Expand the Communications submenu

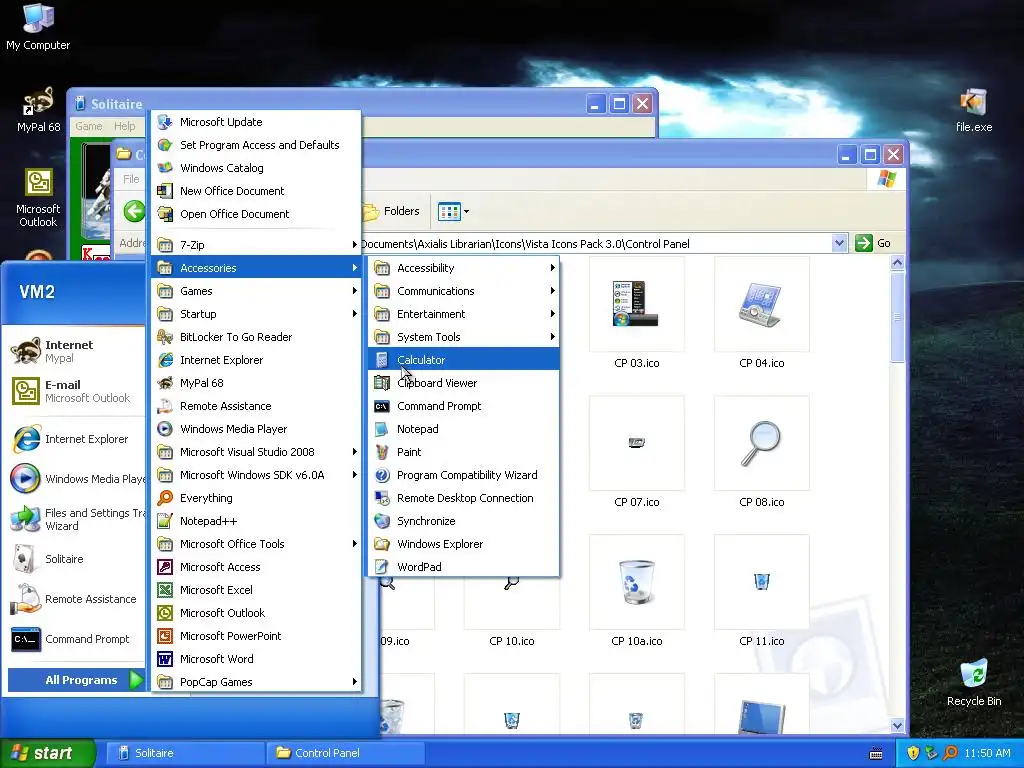click(x=464, y=291)
